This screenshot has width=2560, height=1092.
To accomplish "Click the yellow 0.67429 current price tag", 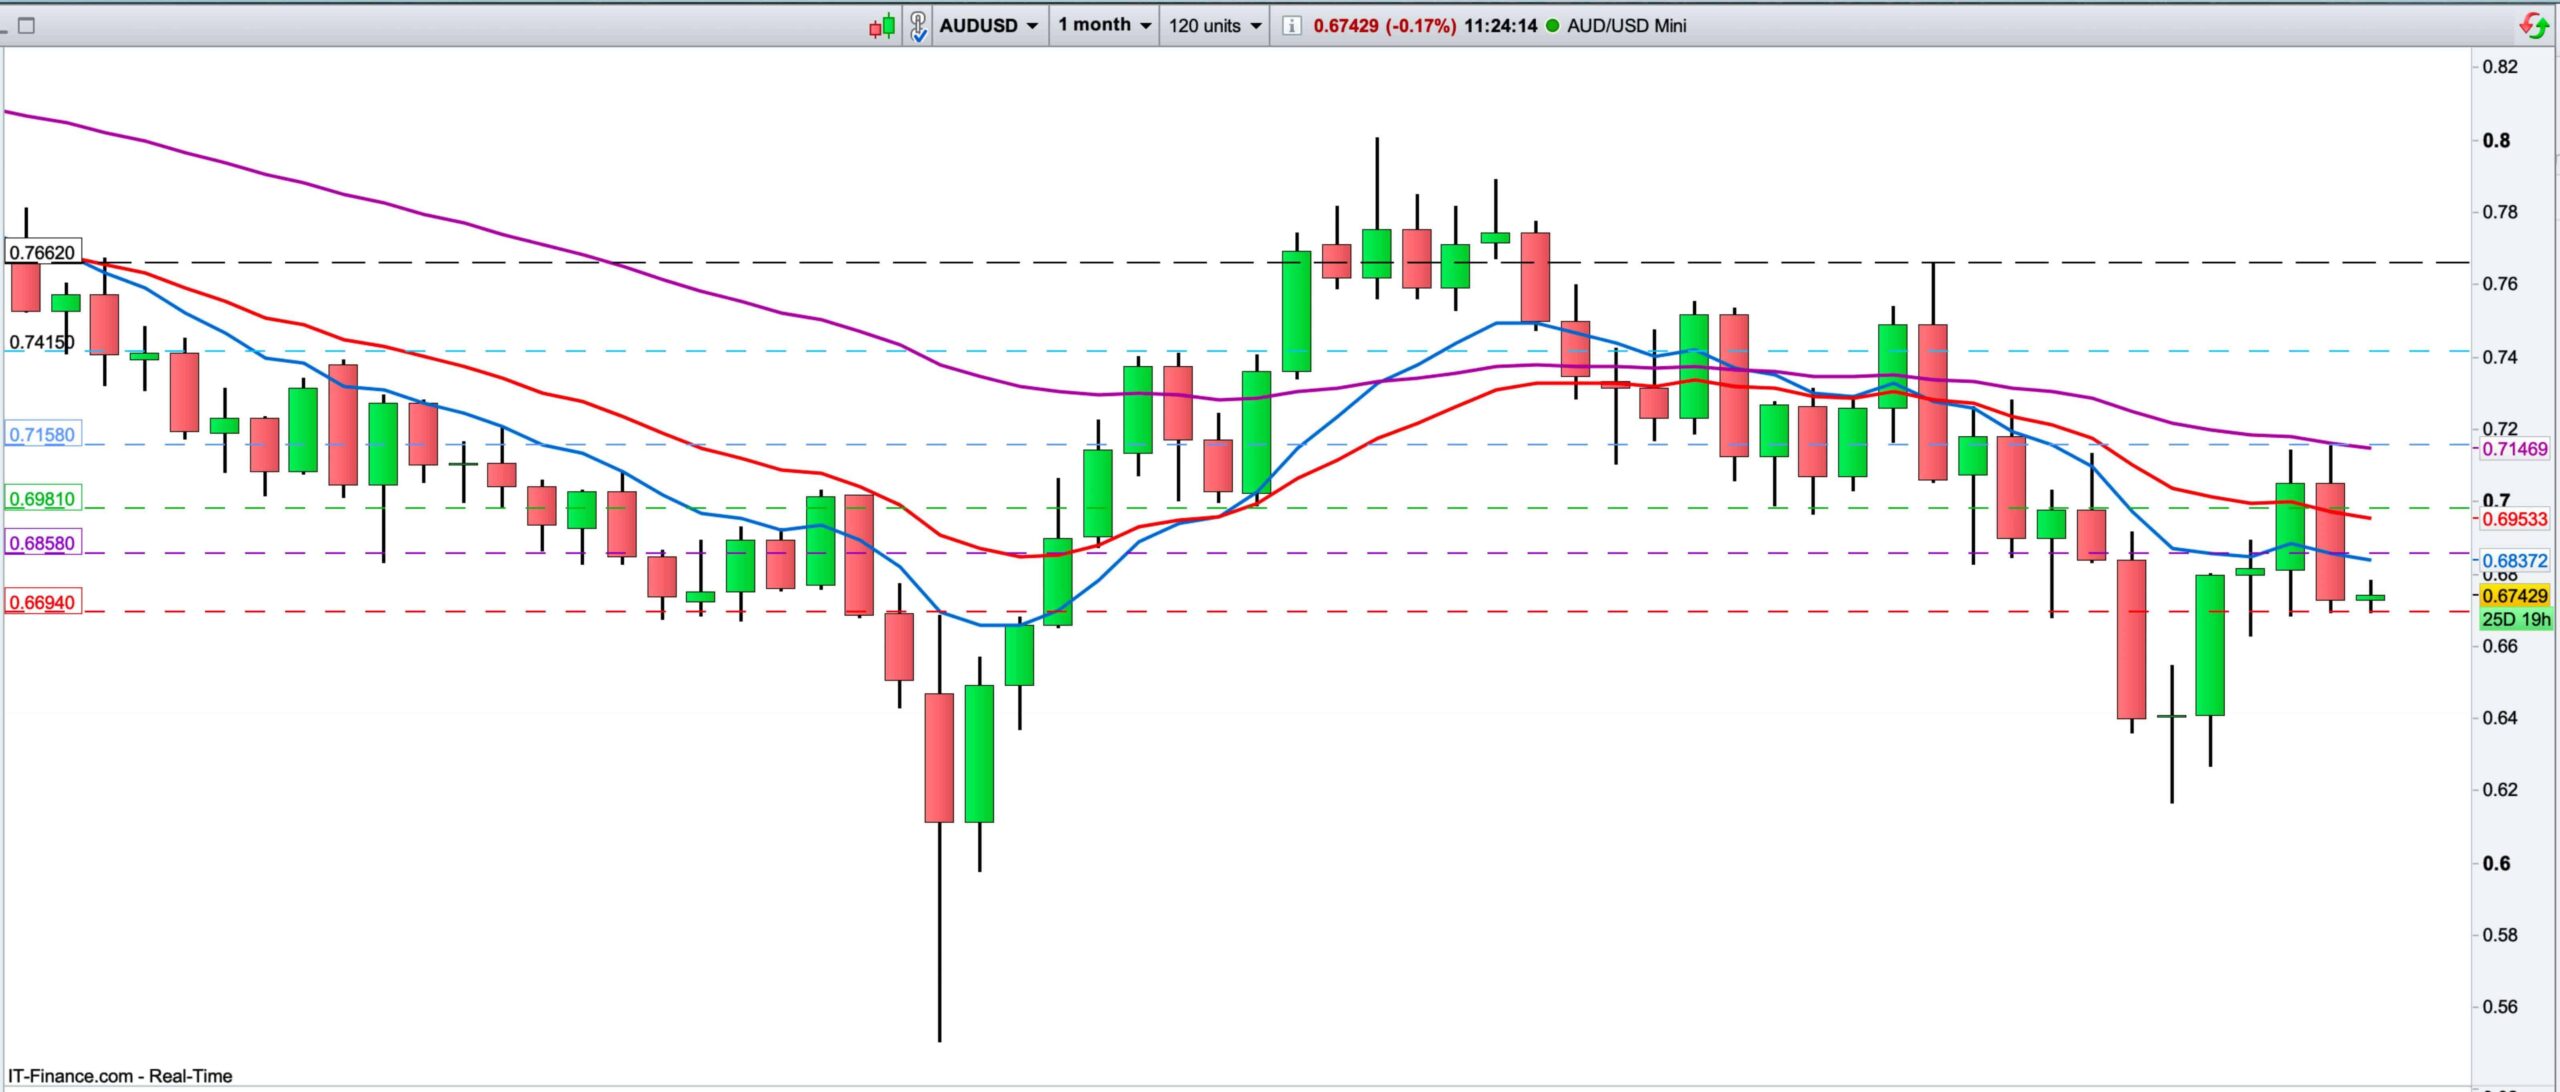I will (x=2515, y=596).
